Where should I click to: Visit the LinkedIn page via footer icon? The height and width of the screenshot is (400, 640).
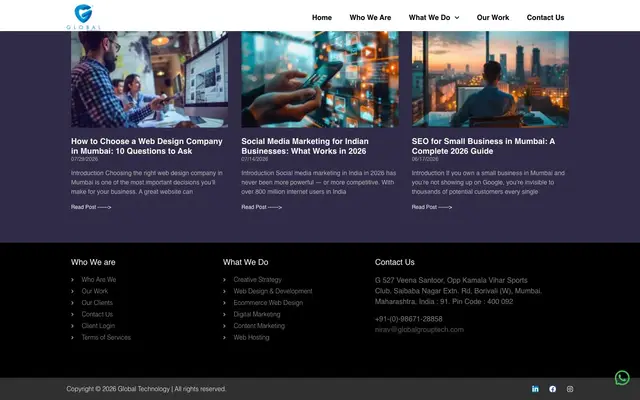point(535,389)
